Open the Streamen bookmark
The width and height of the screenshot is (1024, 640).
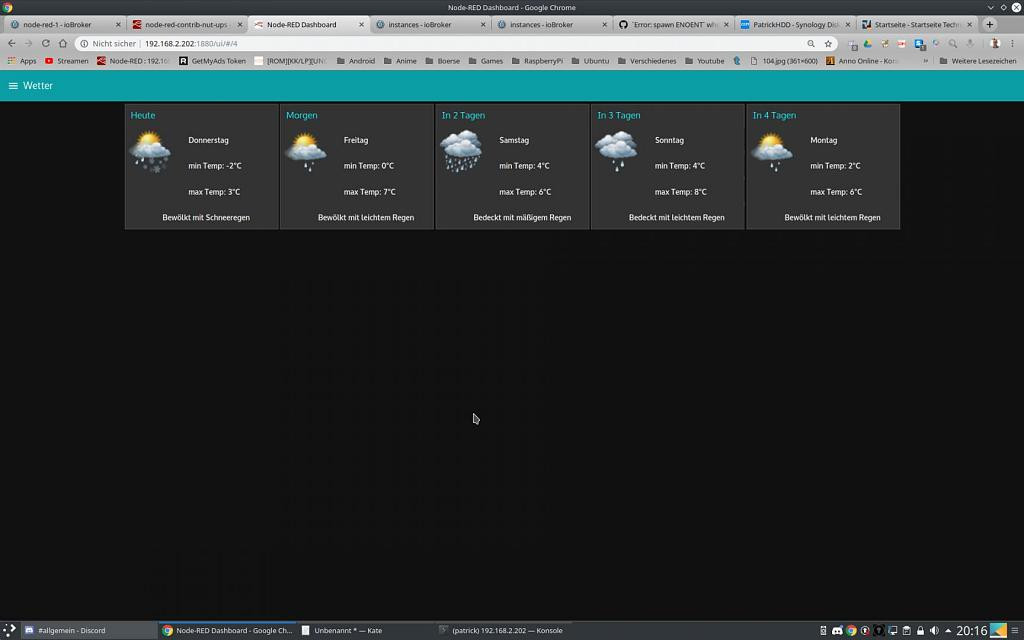(66, 61)
